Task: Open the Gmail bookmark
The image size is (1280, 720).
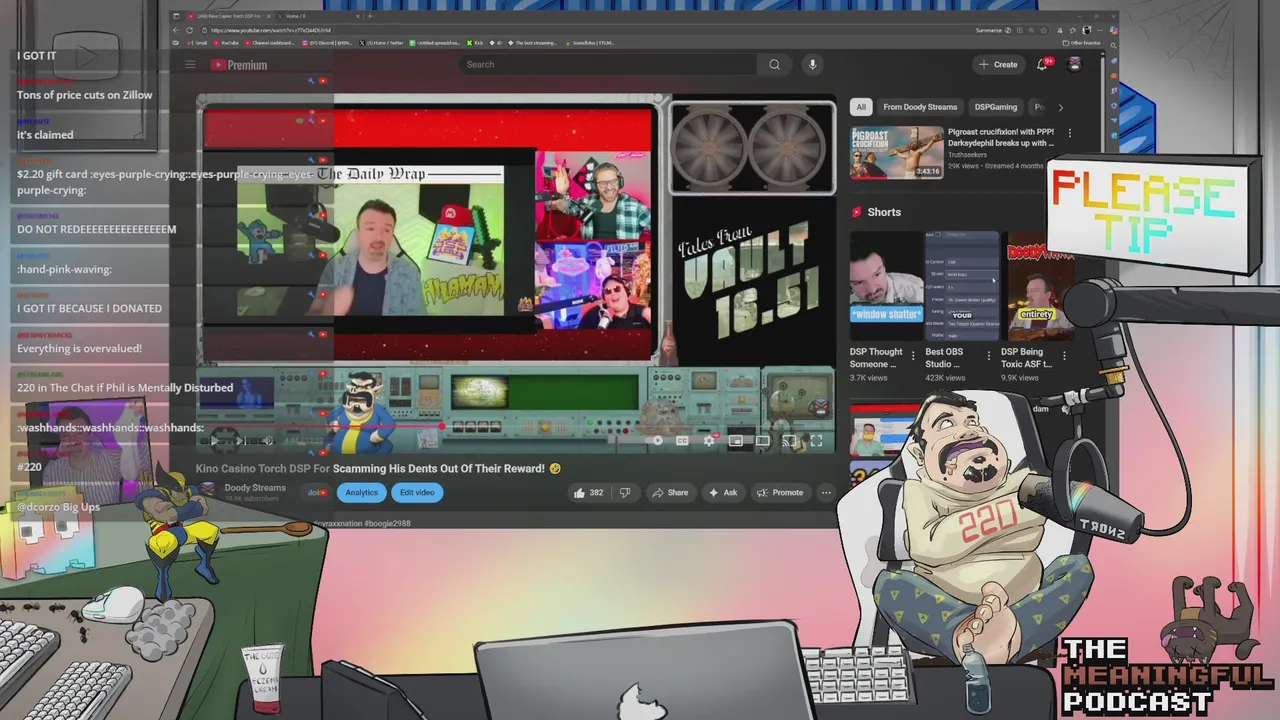Action: tap(197, 43)
